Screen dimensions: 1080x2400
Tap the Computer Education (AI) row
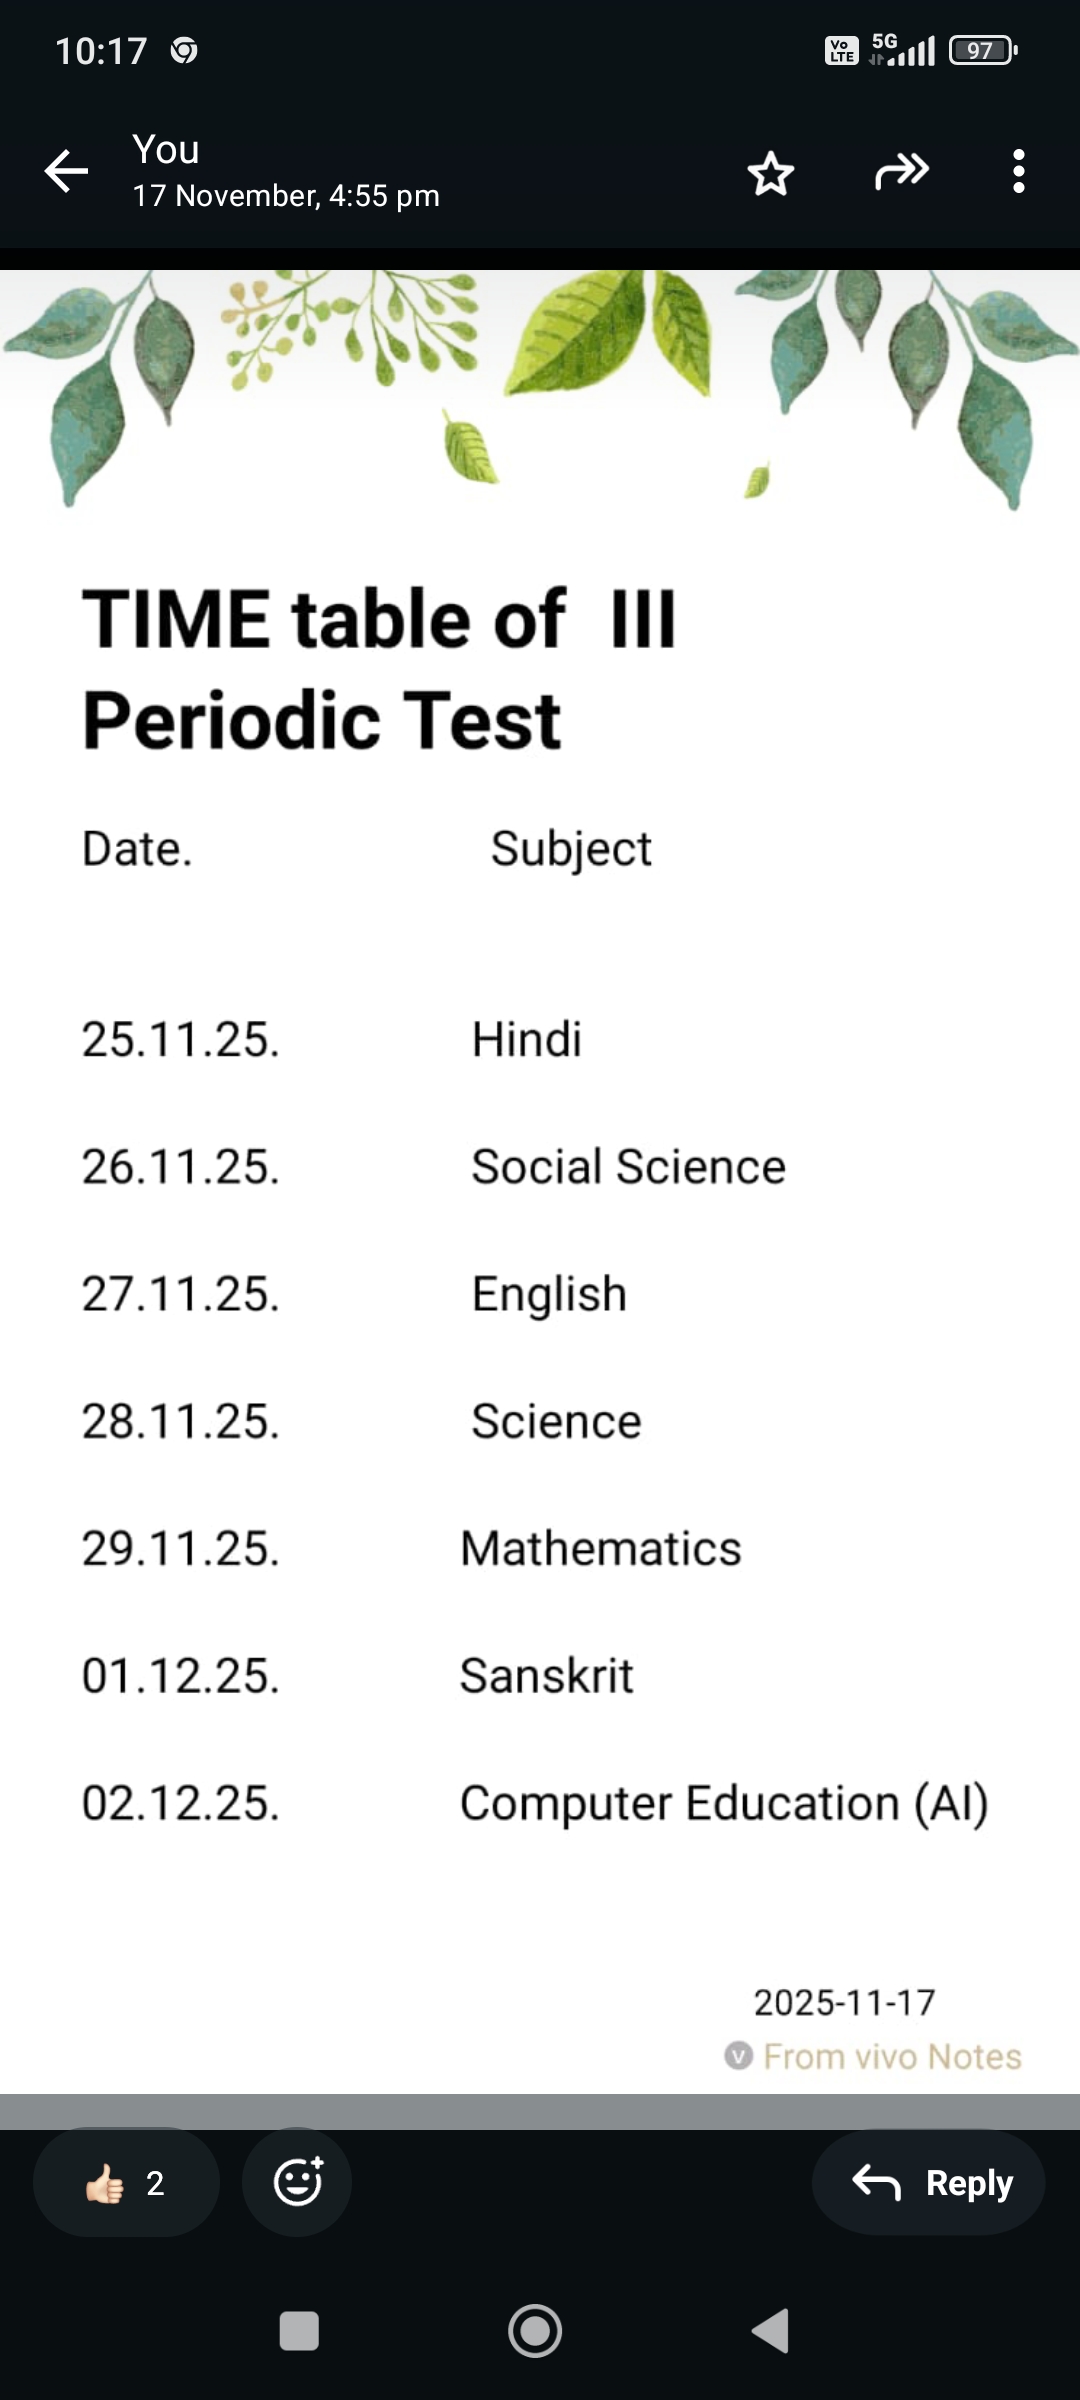click(723, 1804)
